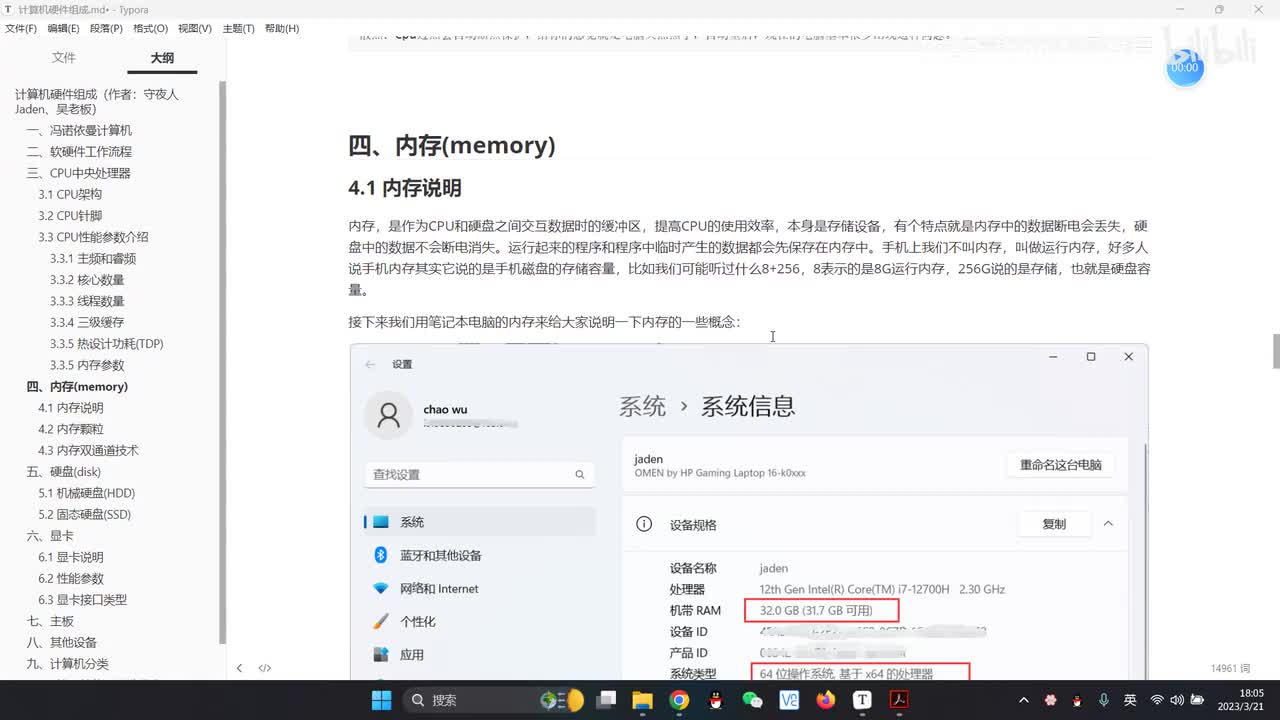Switch sidebar to the 文件 tab
The width and height of the screenshot is (1280, 720).
(64, 58)
